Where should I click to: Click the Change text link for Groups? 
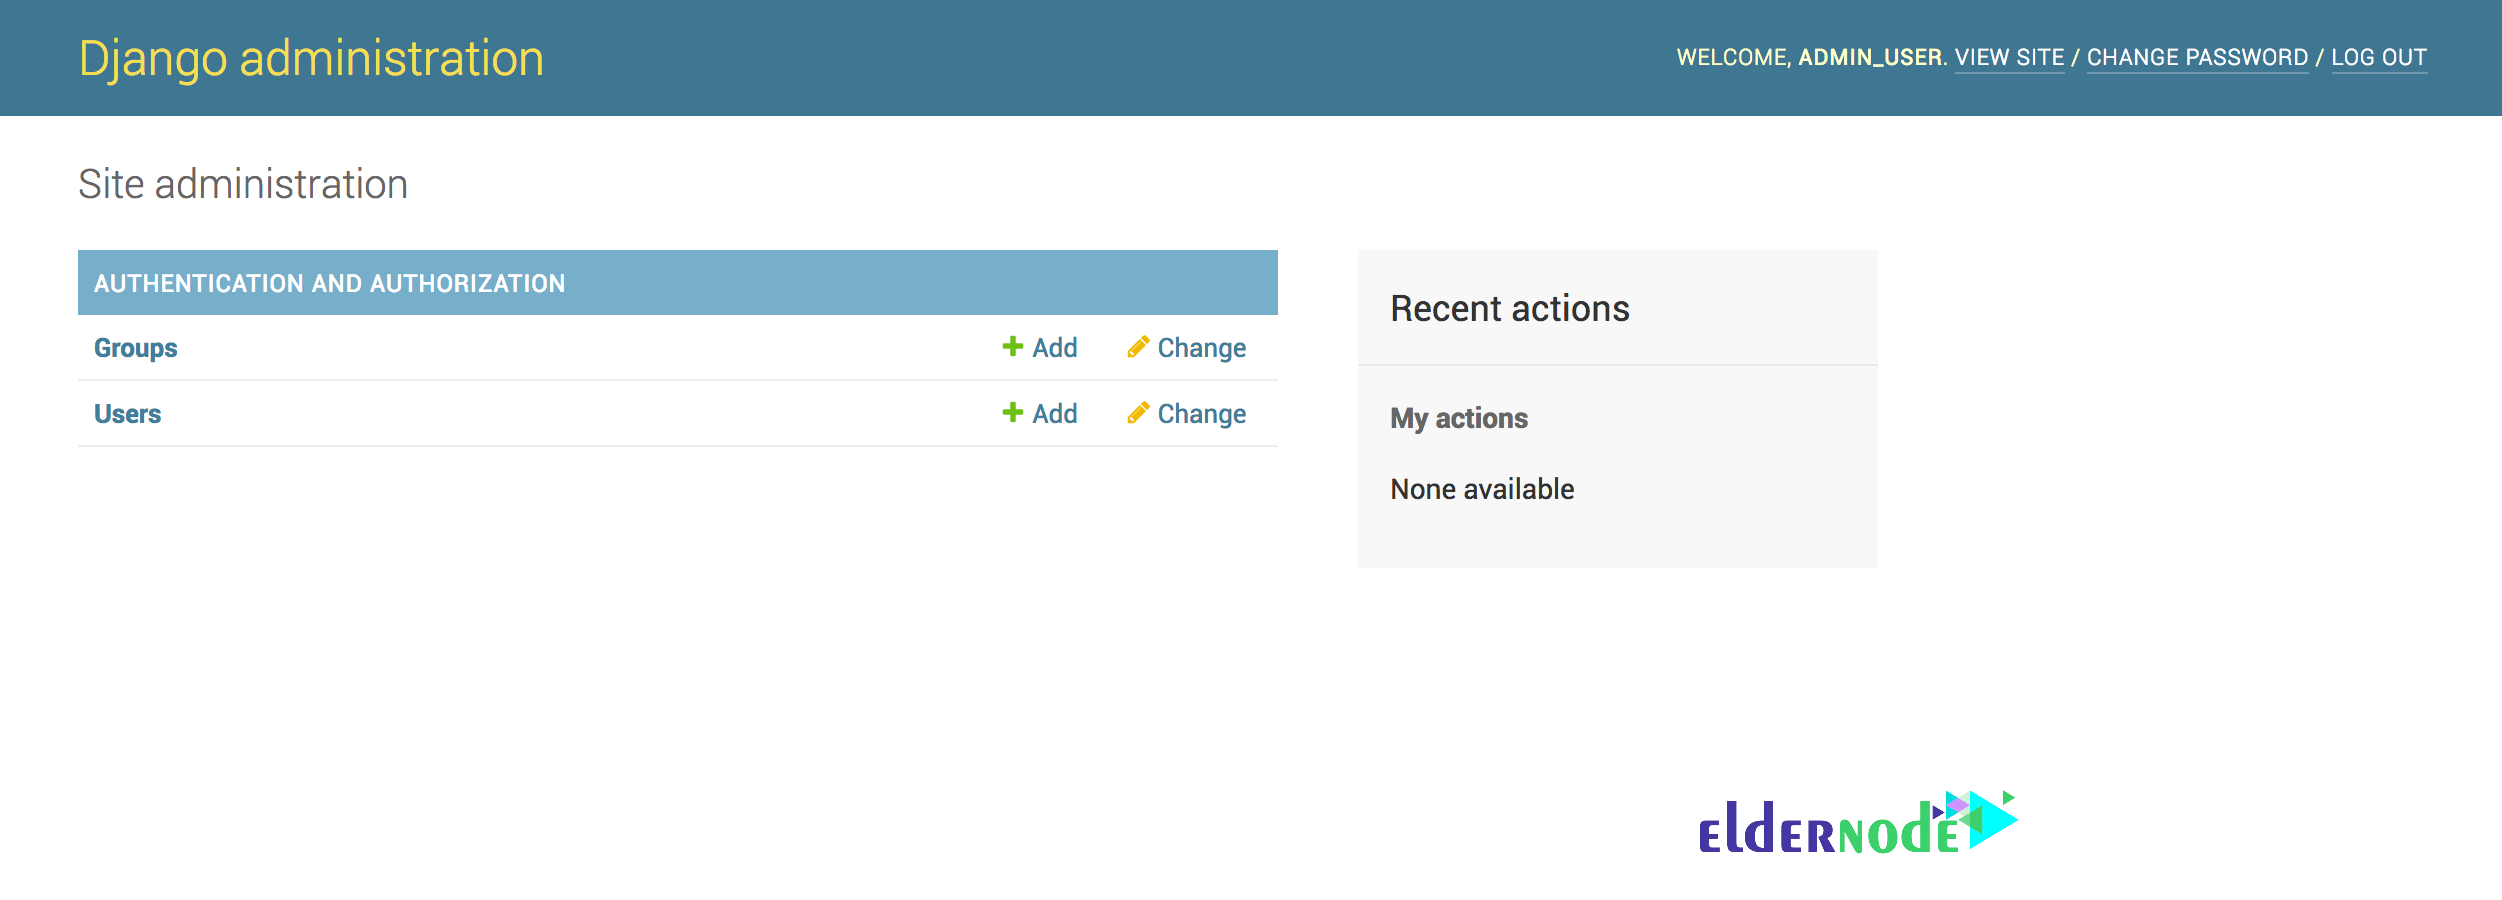1201,348
